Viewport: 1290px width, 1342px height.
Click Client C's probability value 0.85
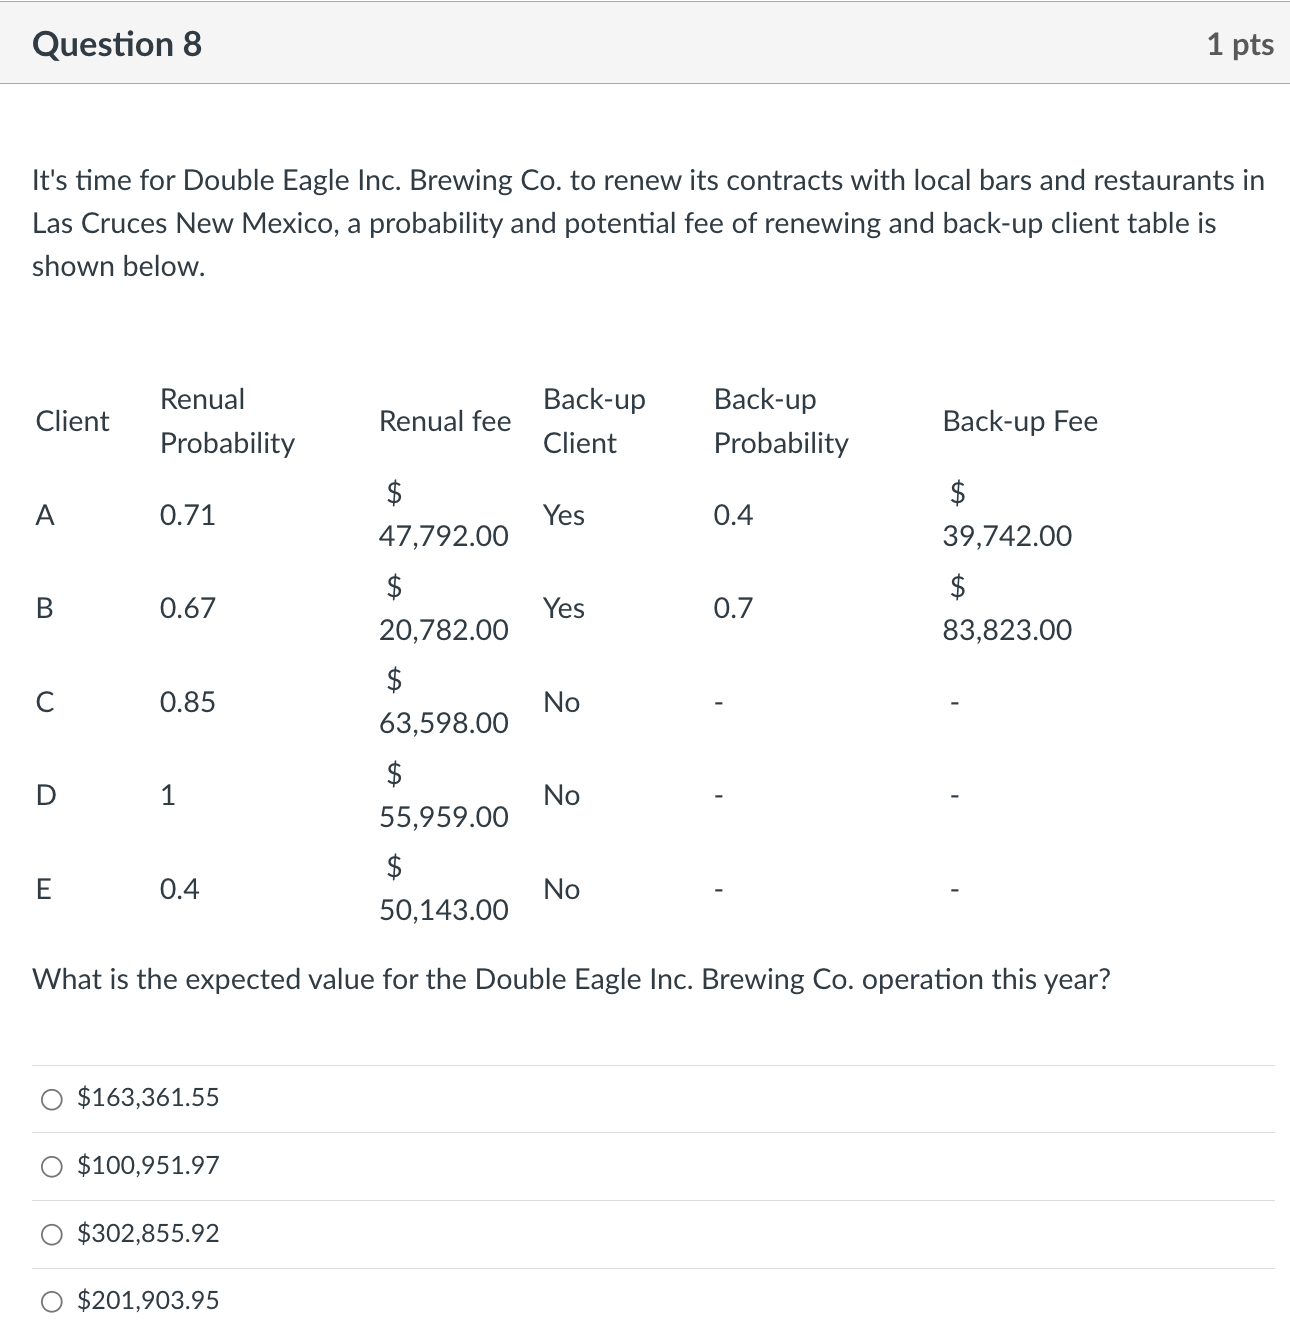coord(188,702)
